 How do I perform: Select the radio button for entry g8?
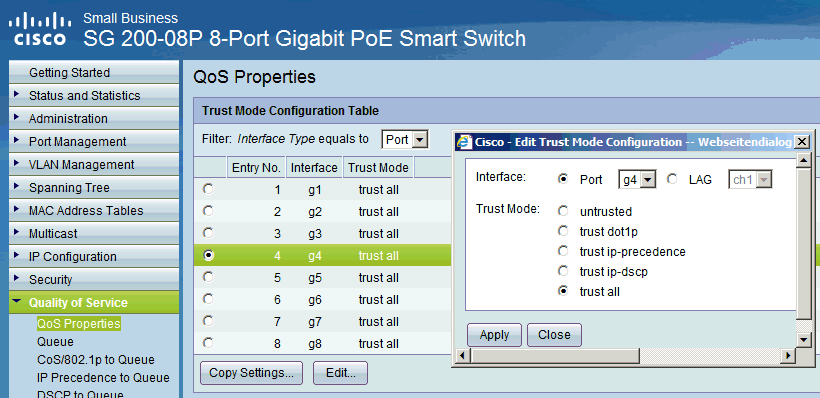pyautogui.click(x=208, y=343)
